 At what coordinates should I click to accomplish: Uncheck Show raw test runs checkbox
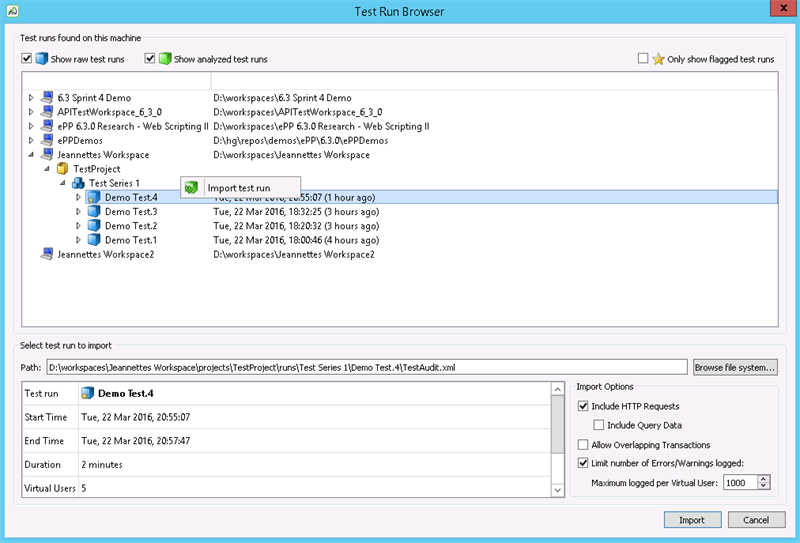(27, 59)
